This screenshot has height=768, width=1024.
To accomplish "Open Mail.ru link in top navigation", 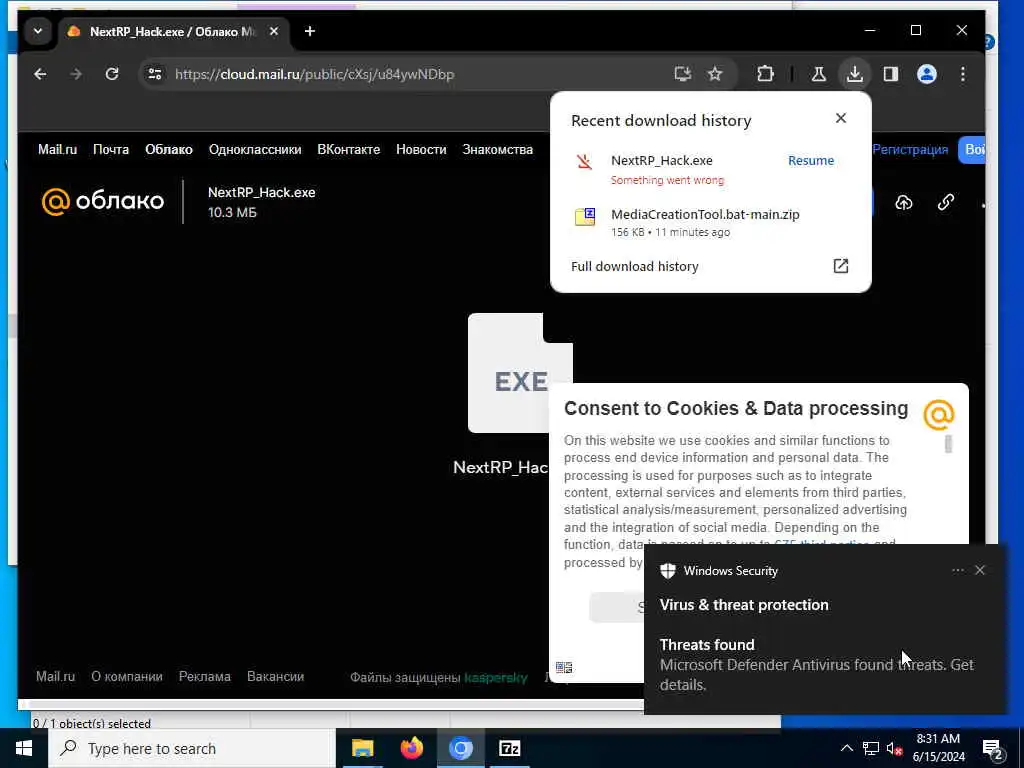I will (x=57, y=150).
